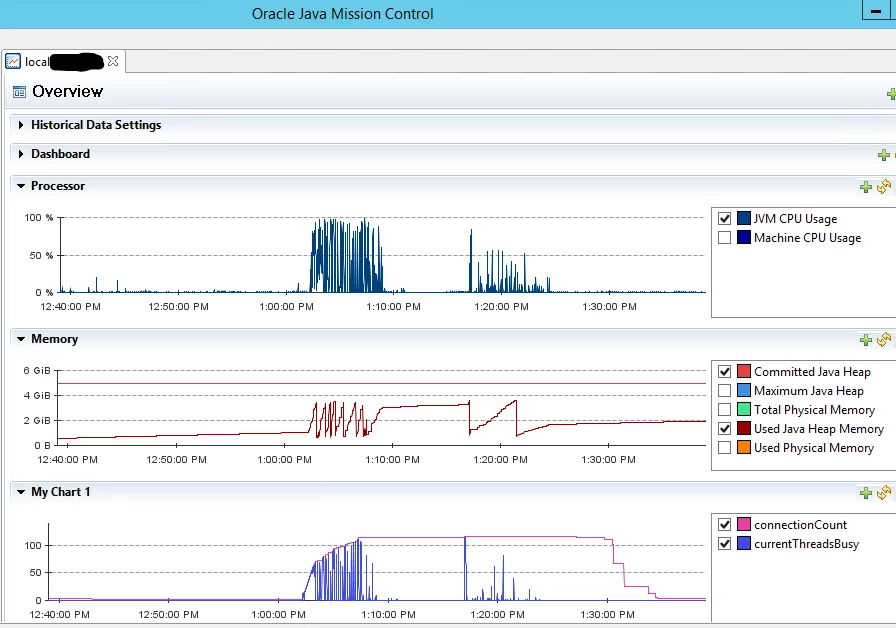Click the currentThreadsBusy legend label
The image size is (896, 628).
click(x=806, y=544)
